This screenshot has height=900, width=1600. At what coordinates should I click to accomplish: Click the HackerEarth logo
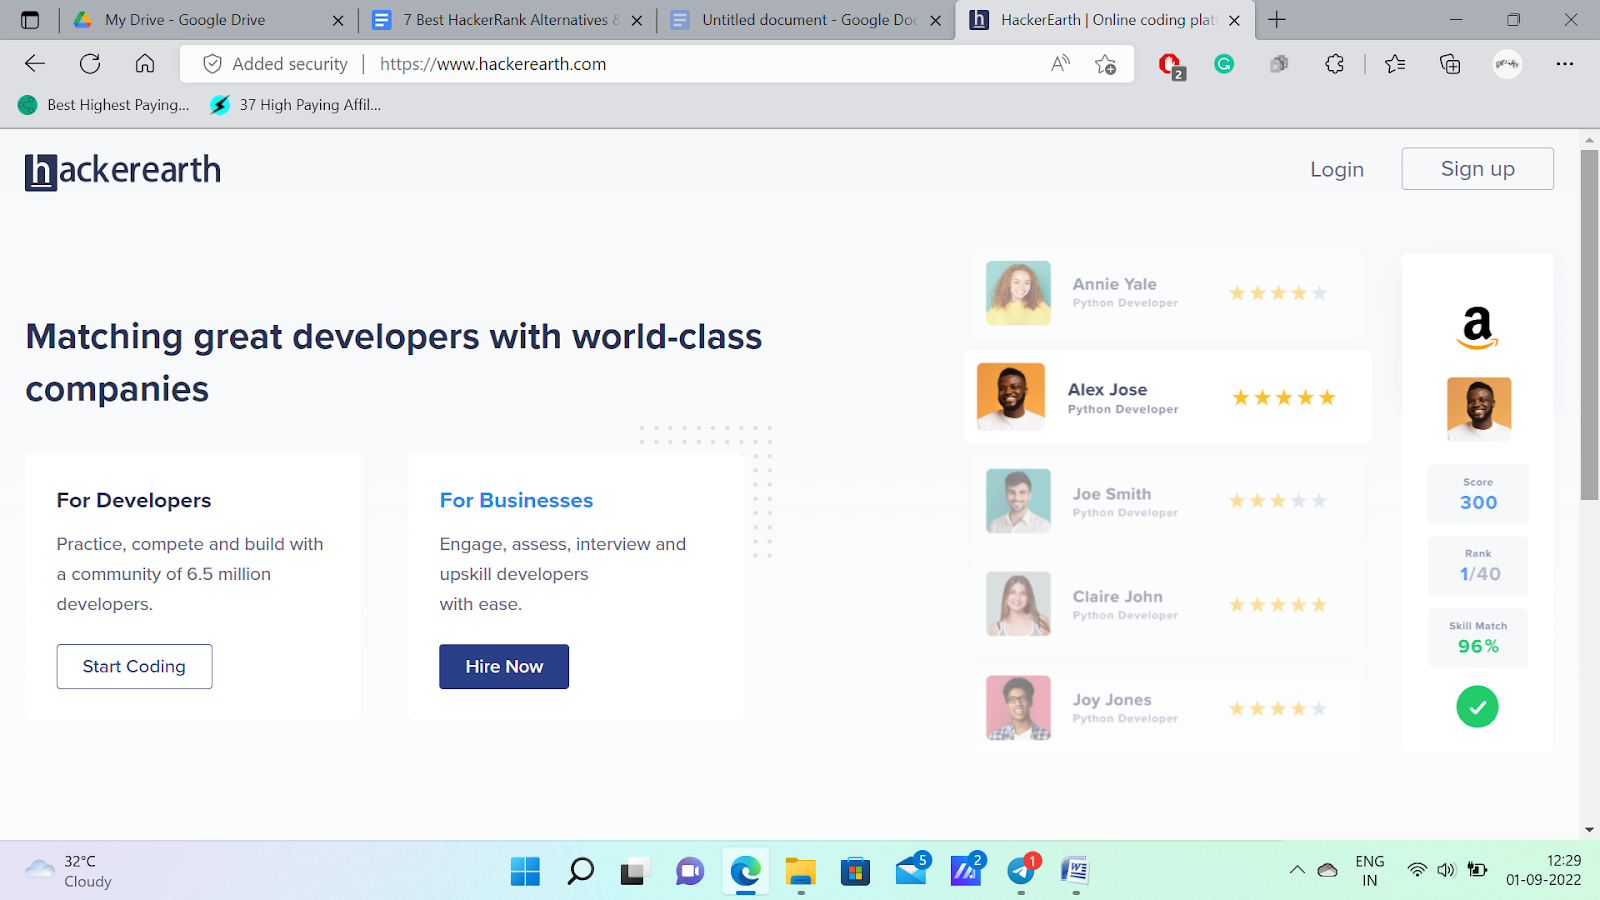pyautogui.click(x=123, y=171)
